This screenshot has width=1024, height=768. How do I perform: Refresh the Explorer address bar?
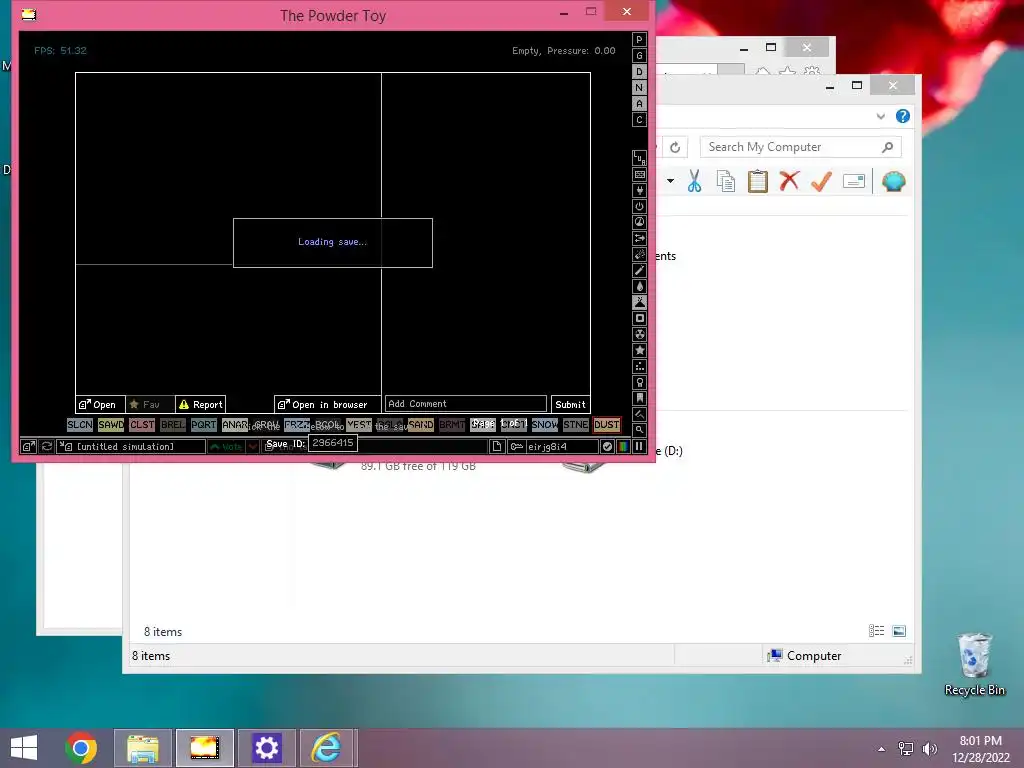[675, 148]
